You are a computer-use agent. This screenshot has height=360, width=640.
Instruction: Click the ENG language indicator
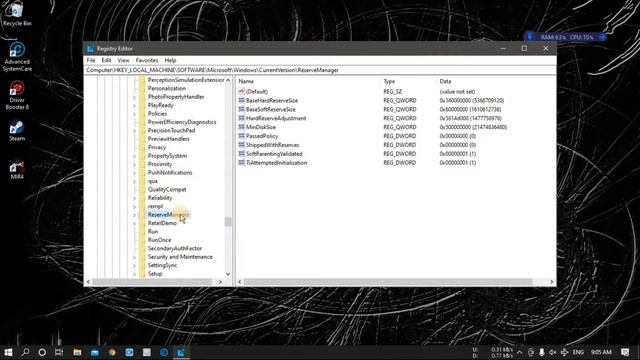(x=578, y=352)
